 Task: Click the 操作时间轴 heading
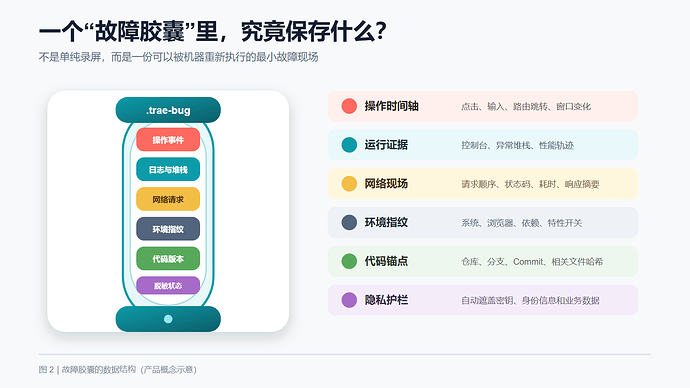point(391,106)
